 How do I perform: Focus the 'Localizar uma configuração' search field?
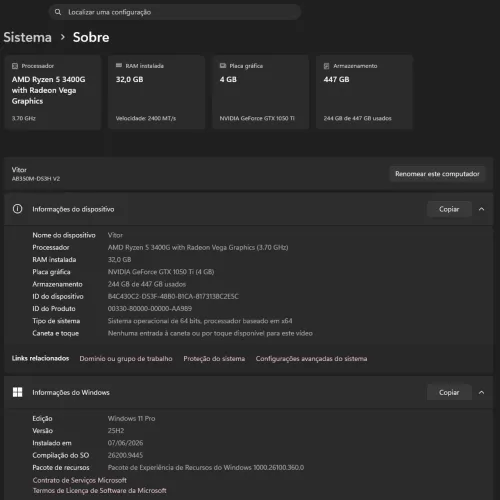point(175,12)
